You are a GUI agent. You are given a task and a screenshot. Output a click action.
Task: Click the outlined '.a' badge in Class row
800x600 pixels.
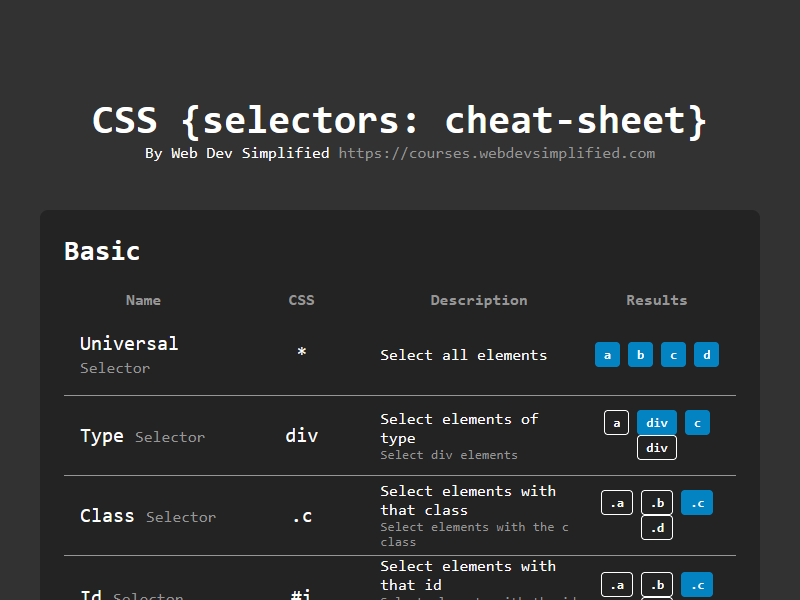click(616, 503)
